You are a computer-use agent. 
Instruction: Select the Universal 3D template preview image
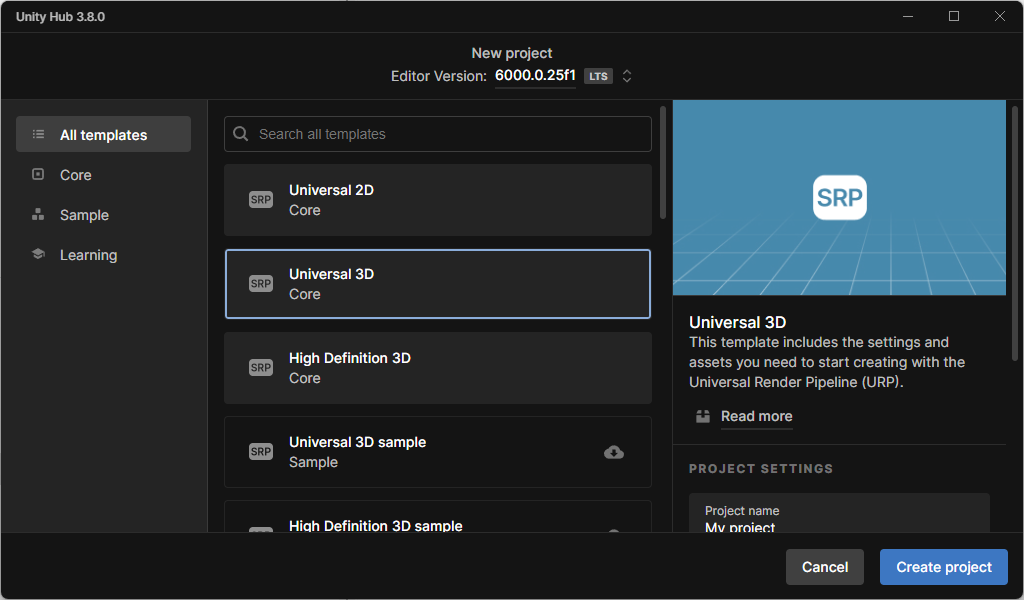point(839,197)
